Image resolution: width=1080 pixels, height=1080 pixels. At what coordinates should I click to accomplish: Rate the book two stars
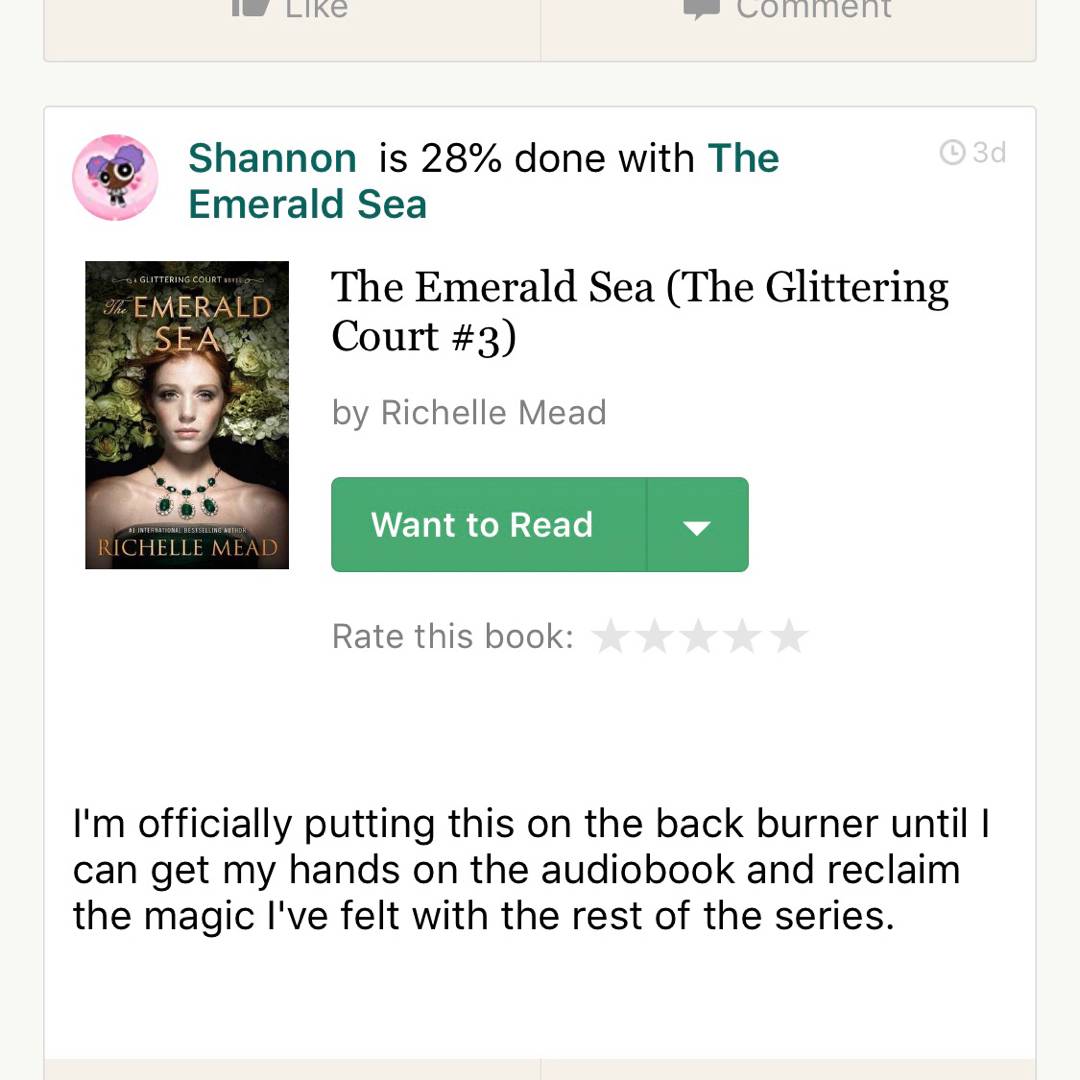[x=655, y=637]
